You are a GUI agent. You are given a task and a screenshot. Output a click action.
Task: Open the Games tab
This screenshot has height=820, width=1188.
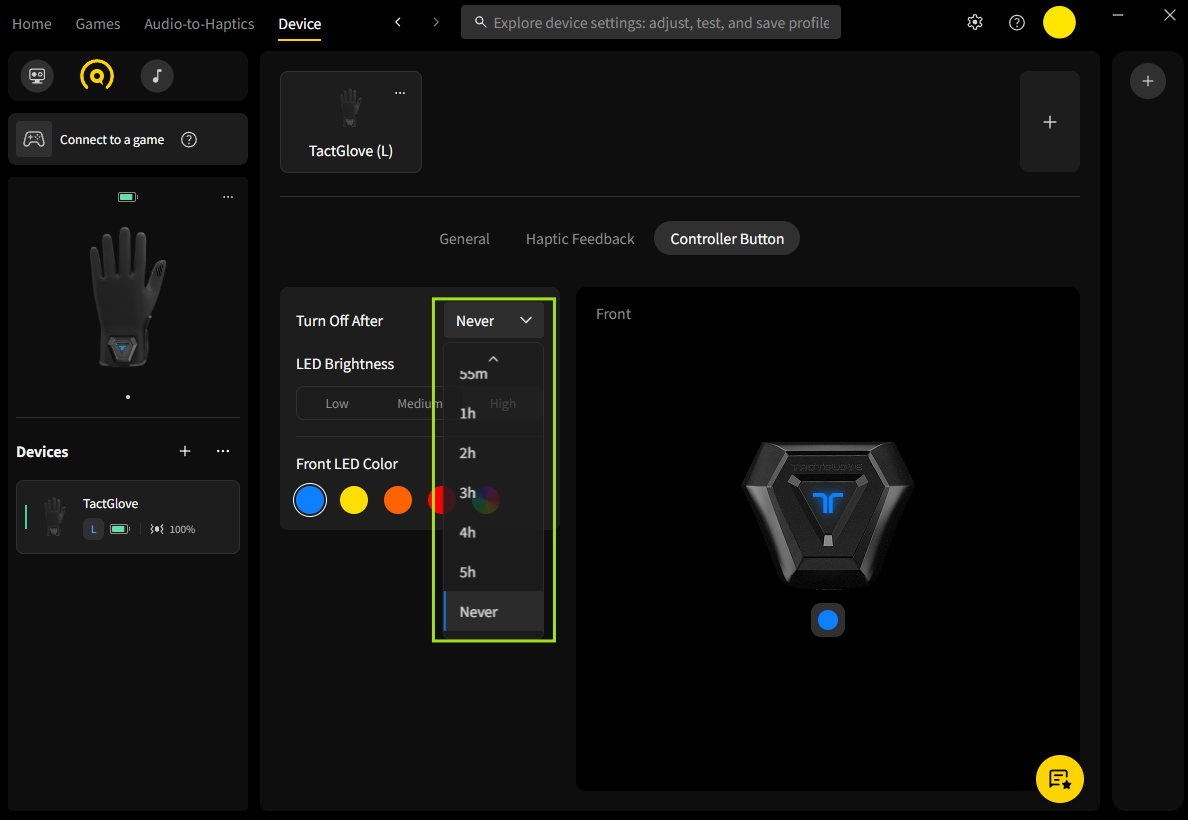point(98,23)
